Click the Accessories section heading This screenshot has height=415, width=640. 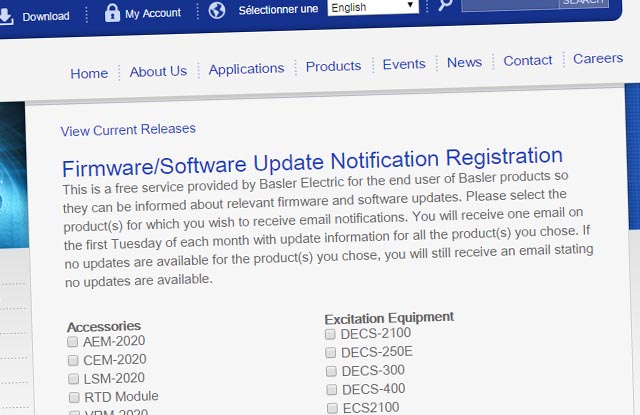[104, 326]
